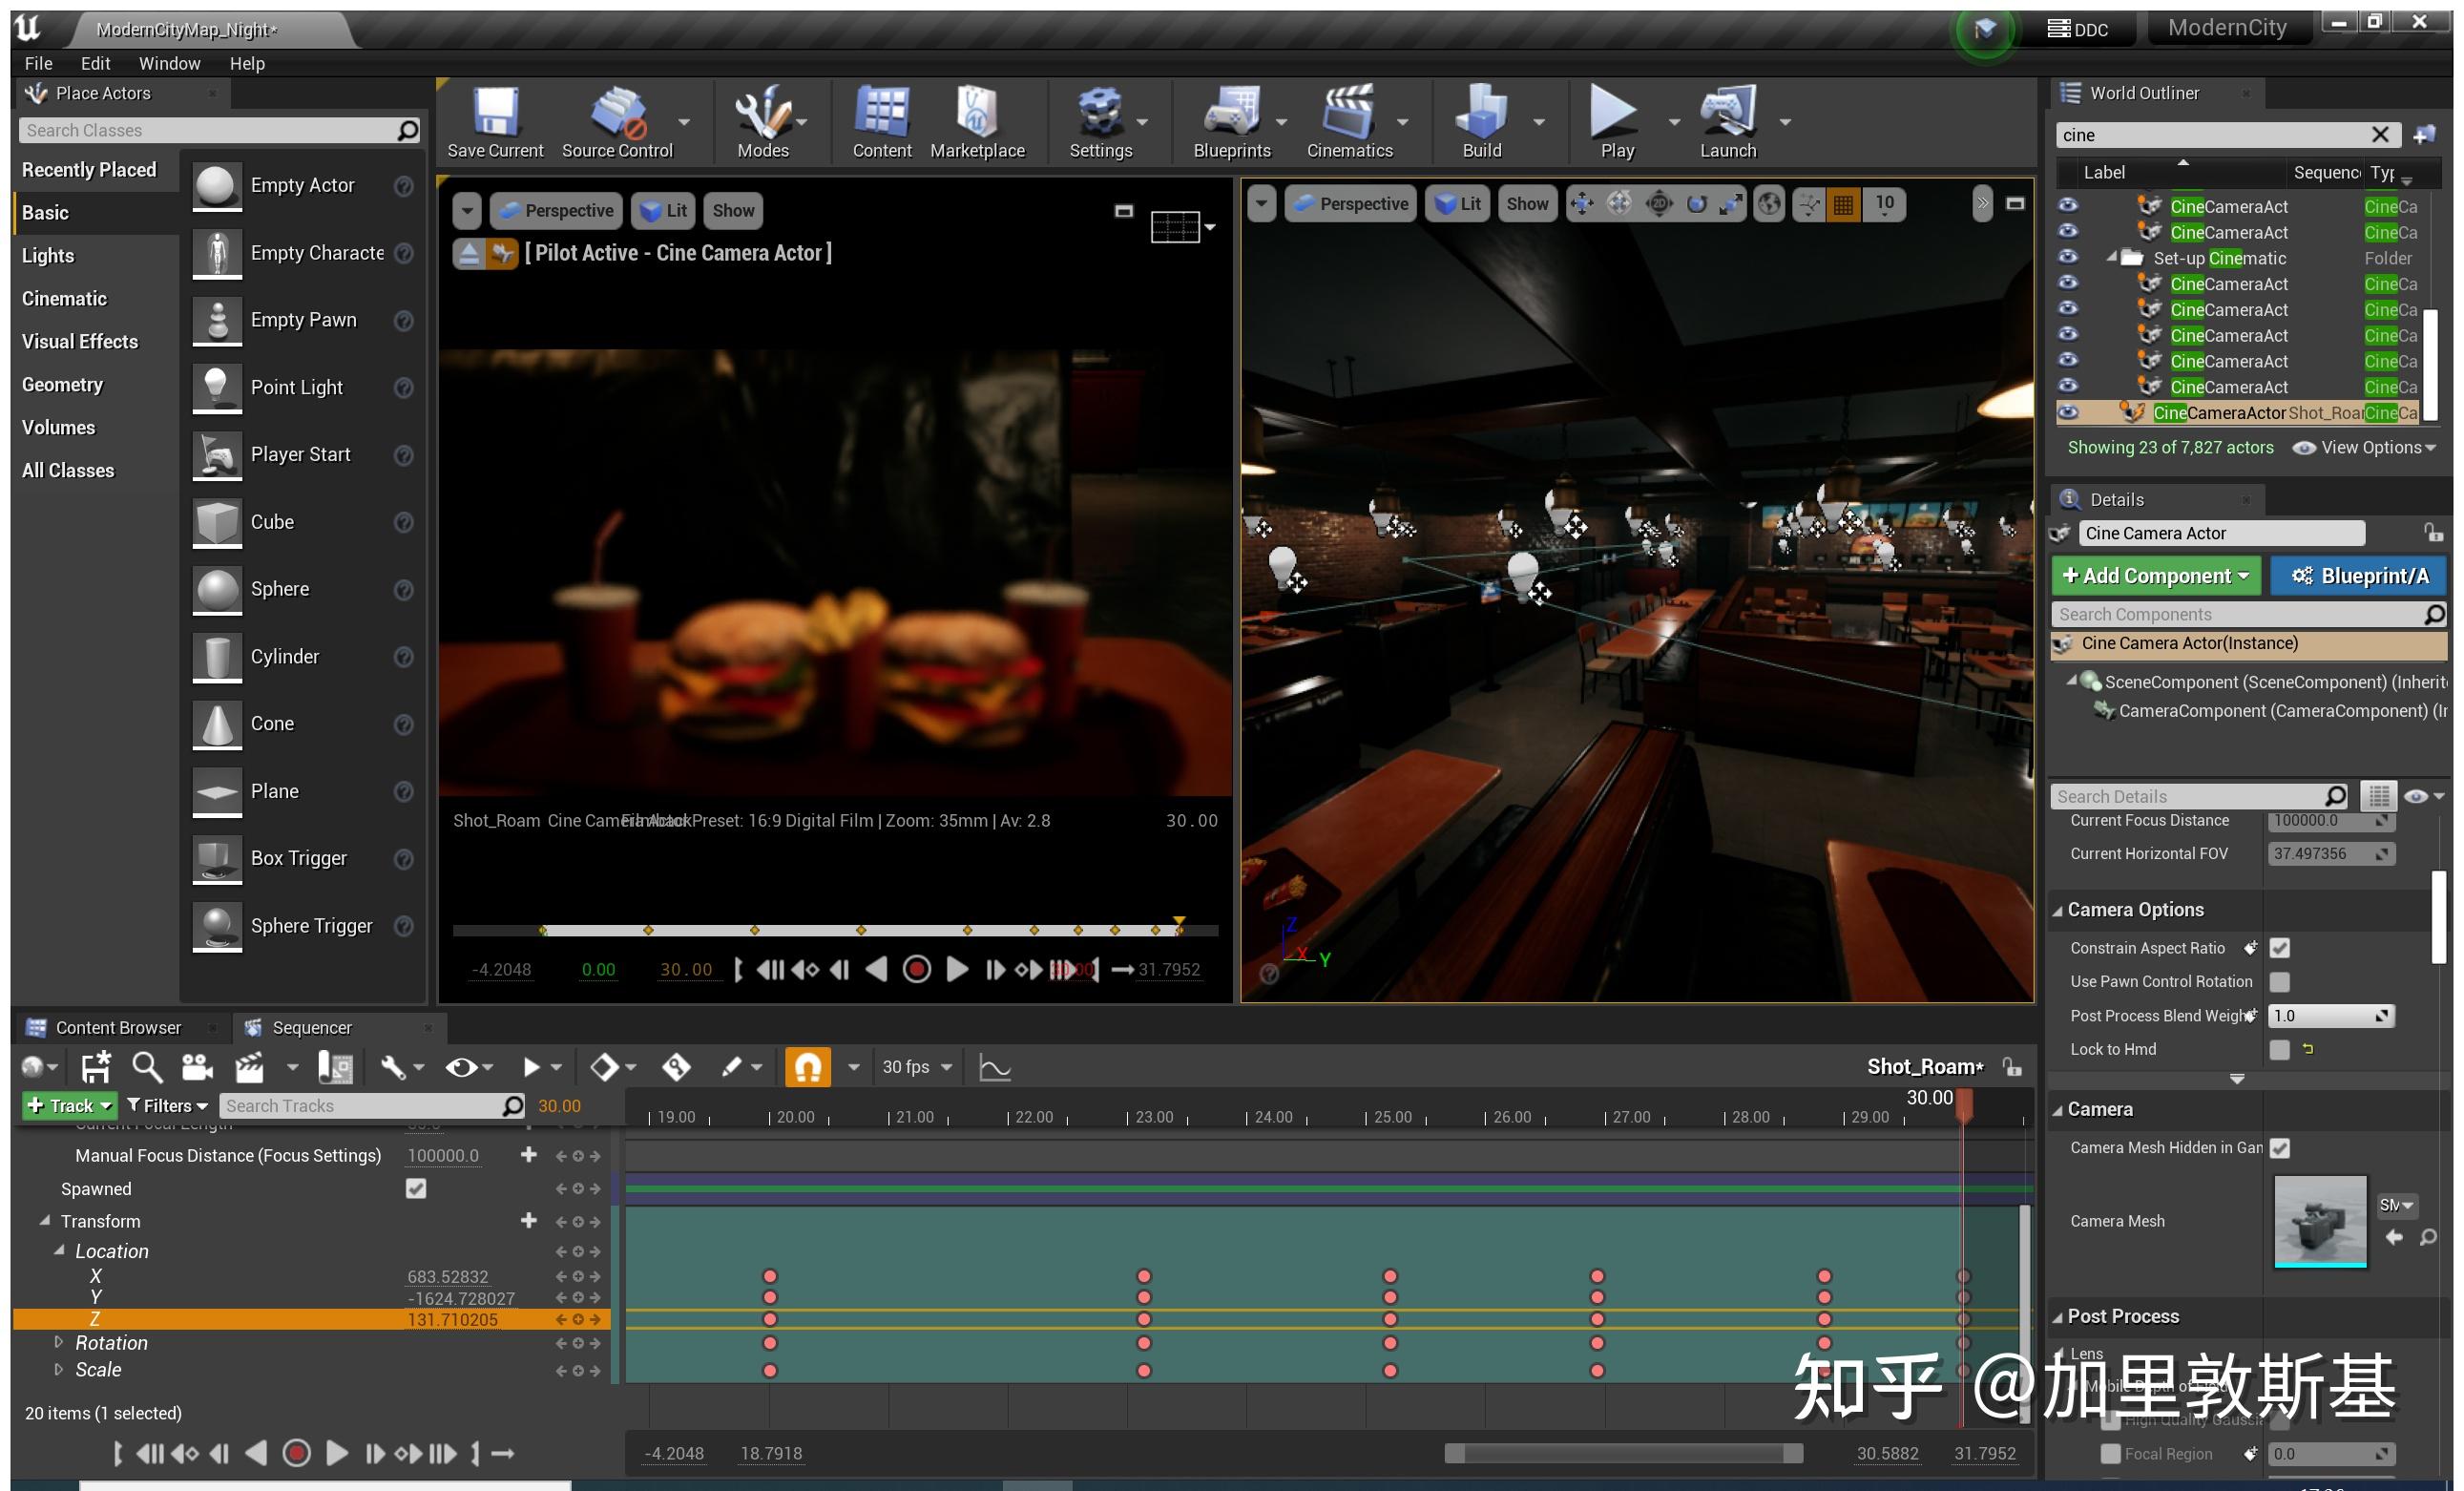Screen dimensions: 2464x1491
Task: Uncheck the Constrain Aspect Ratio checkbox
Action: (x=2281, y=947)
